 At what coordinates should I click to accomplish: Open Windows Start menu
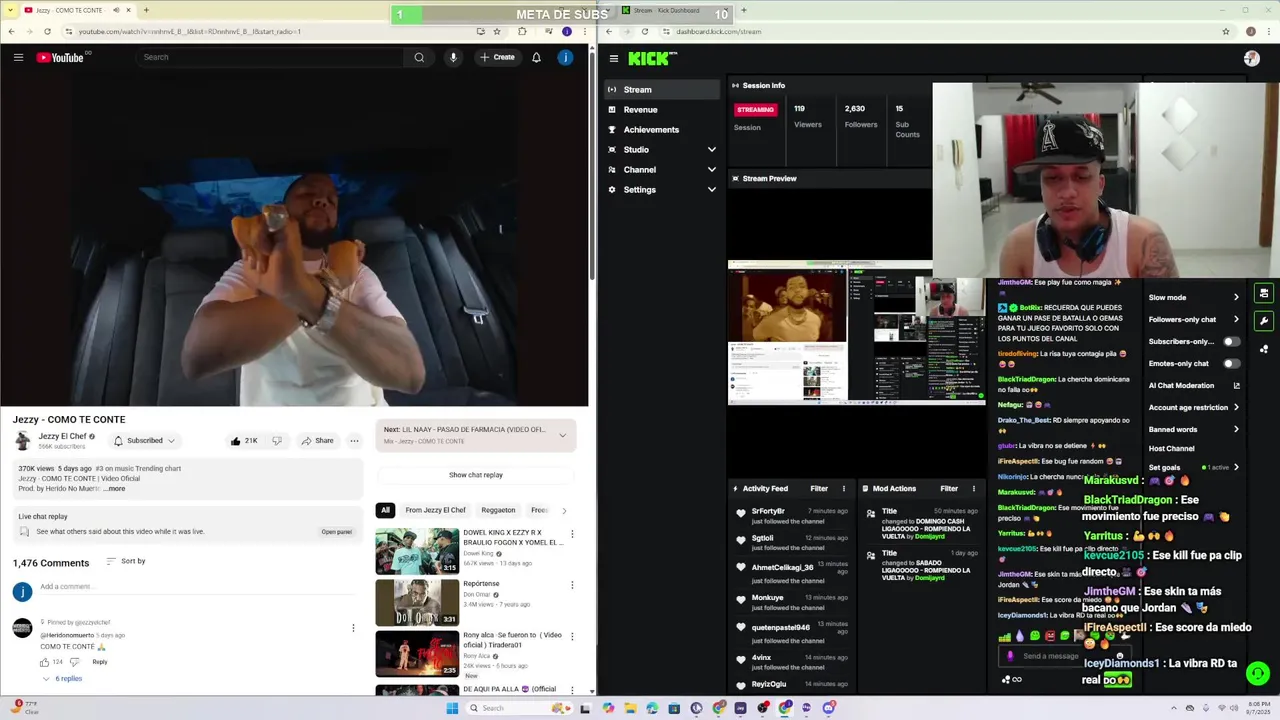[x=452, y=708]
